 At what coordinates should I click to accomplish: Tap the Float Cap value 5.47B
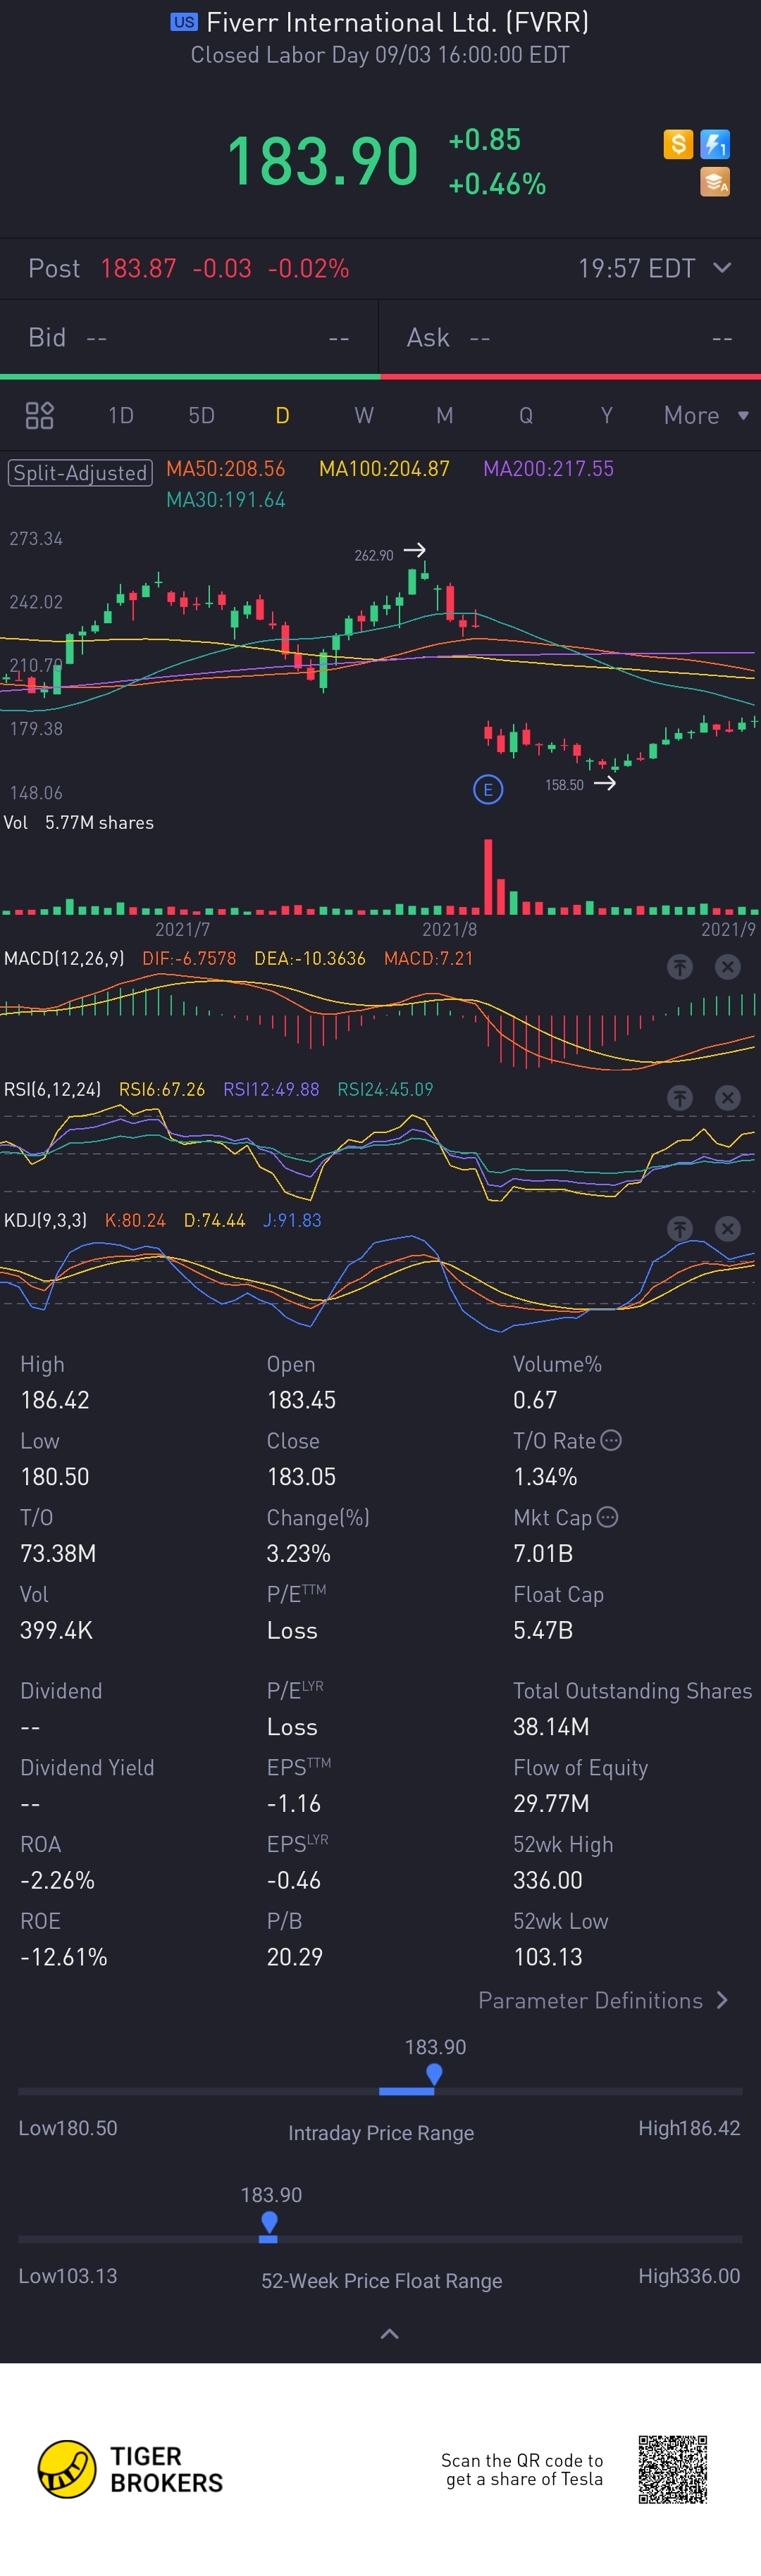[x=543, y=1630]
